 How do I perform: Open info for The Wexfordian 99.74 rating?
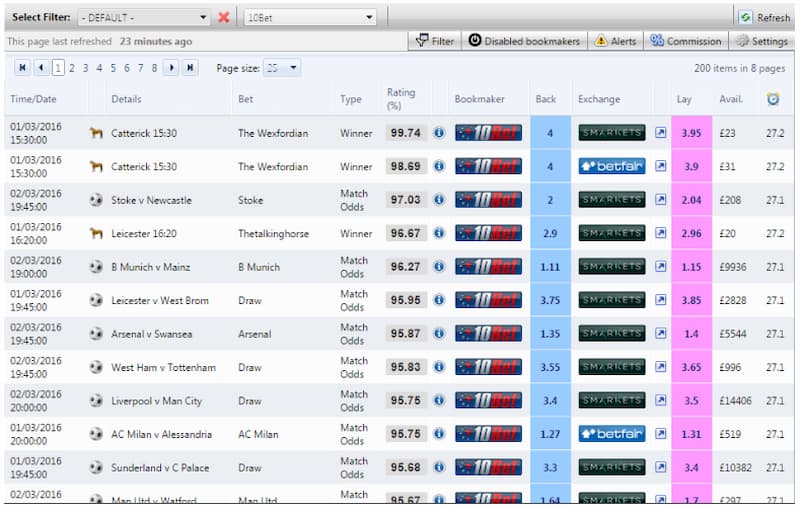[x=439, y=133]
